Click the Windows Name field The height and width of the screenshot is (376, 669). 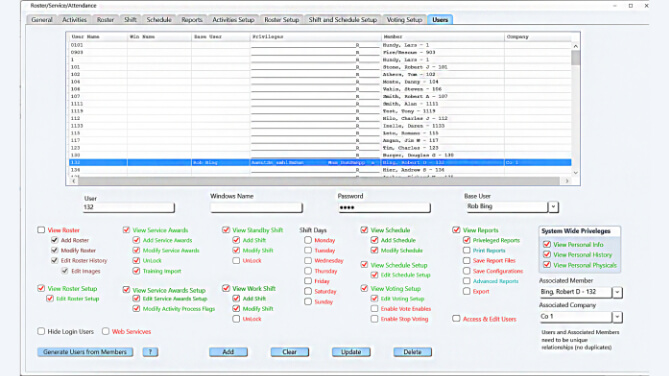click(x=256, y=208)
